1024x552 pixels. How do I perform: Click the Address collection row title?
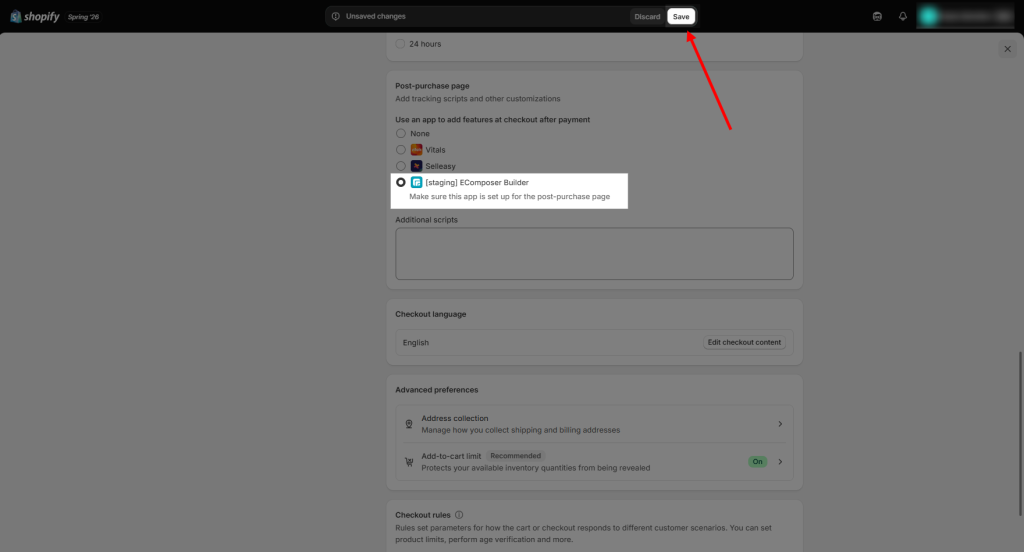[x=455, y=418]
